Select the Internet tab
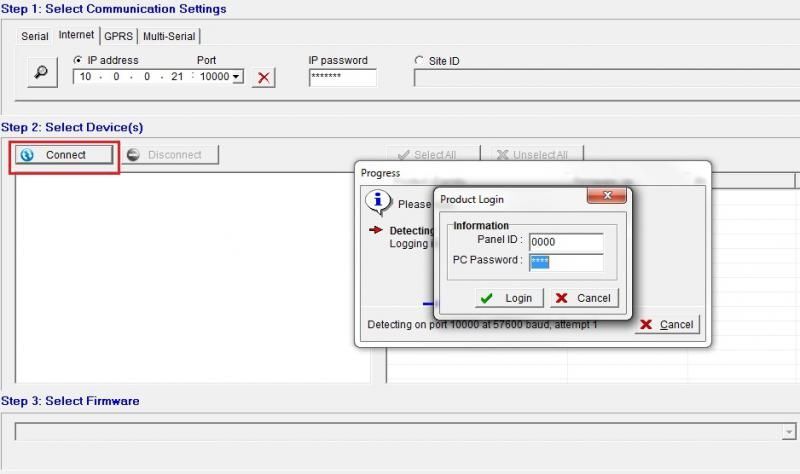This screenshot has height=474, width=800. tap(76, 35)
